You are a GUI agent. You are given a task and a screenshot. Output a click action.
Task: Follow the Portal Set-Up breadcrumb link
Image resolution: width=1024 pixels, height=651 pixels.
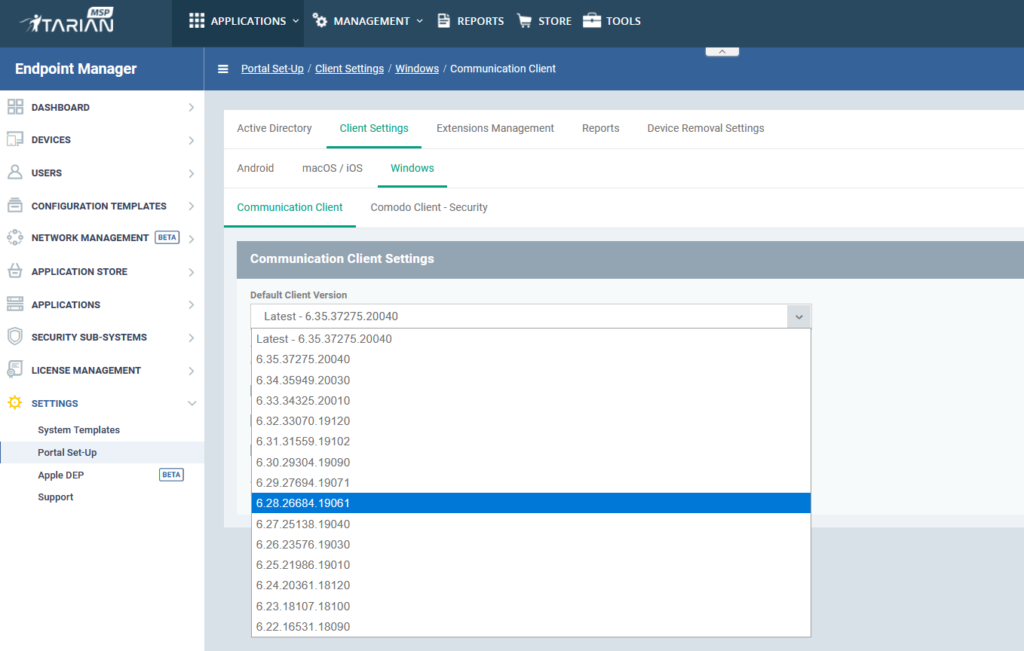click(272, 69)
